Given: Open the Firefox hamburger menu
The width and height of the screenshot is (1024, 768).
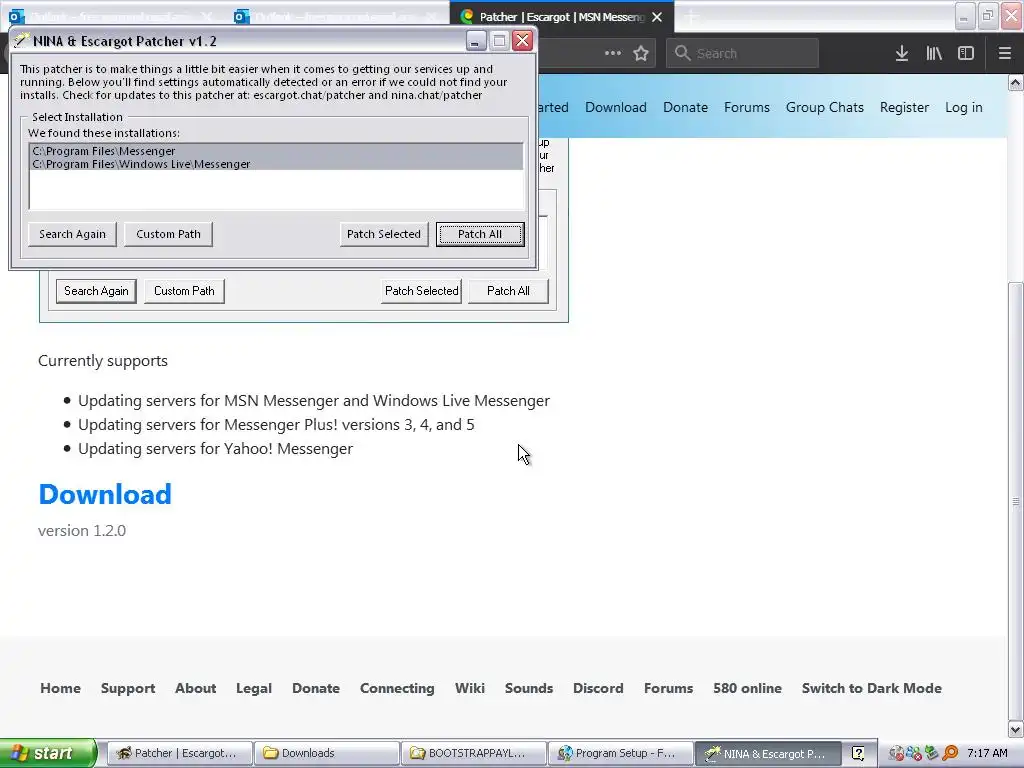Looking at the screenshot, I should point(1004,54).
